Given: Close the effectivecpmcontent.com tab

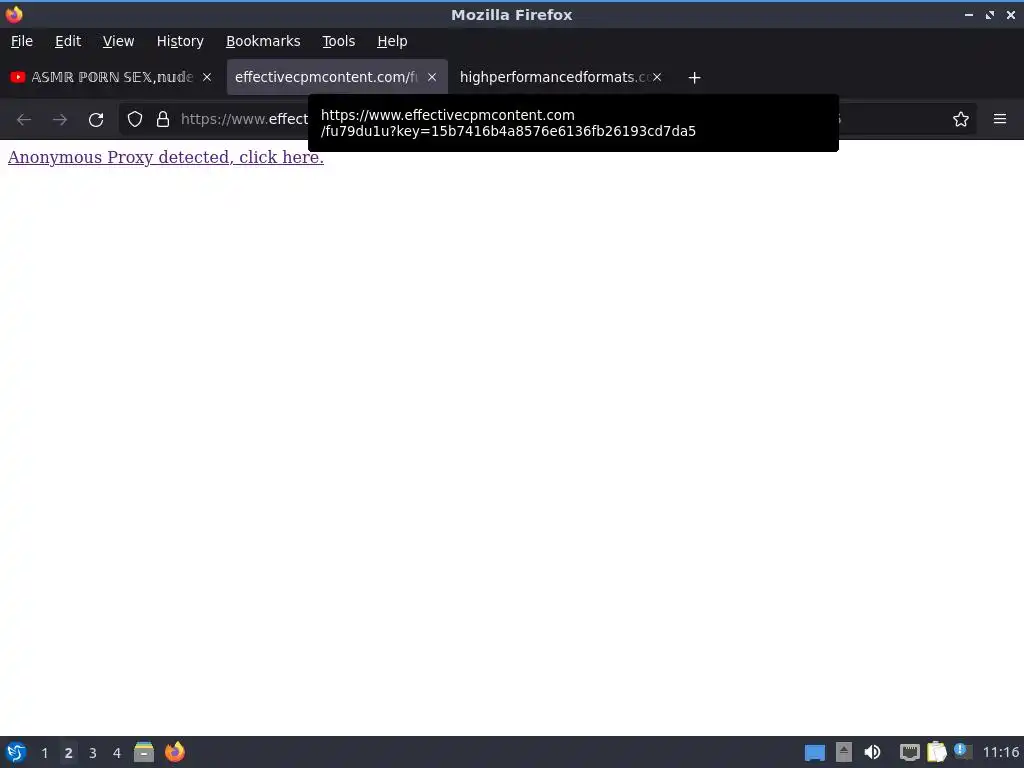Looking at the screenshot, I should [432, 77].
